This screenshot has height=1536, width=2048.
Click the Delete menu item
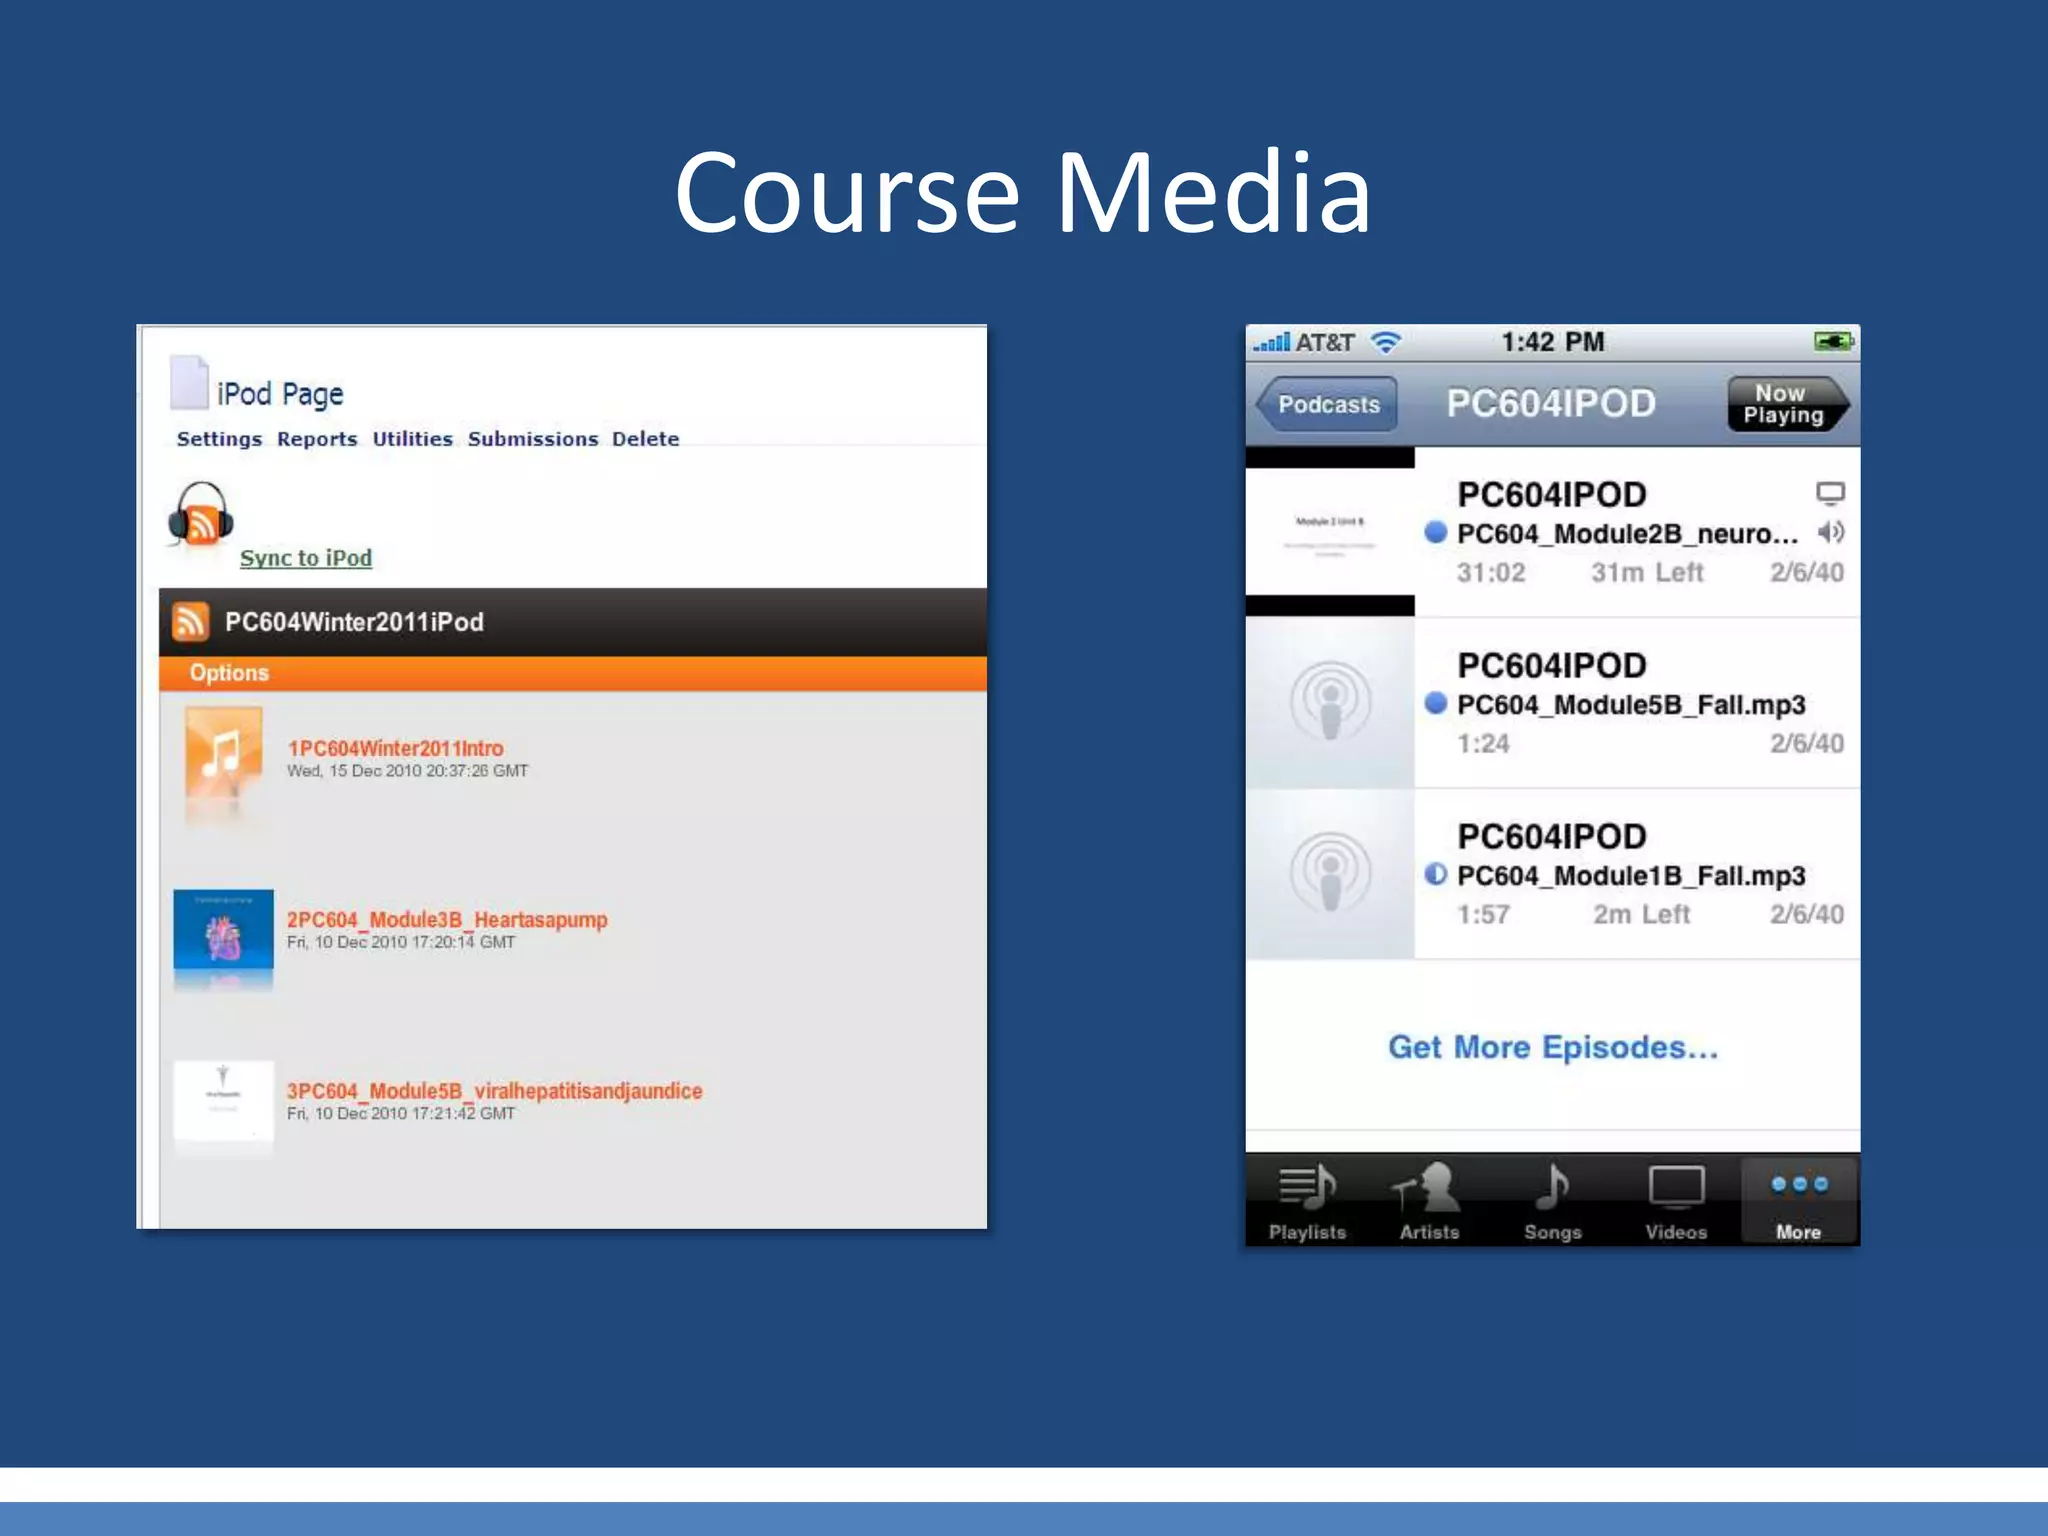pyautogui.click(x=645, y=439)
